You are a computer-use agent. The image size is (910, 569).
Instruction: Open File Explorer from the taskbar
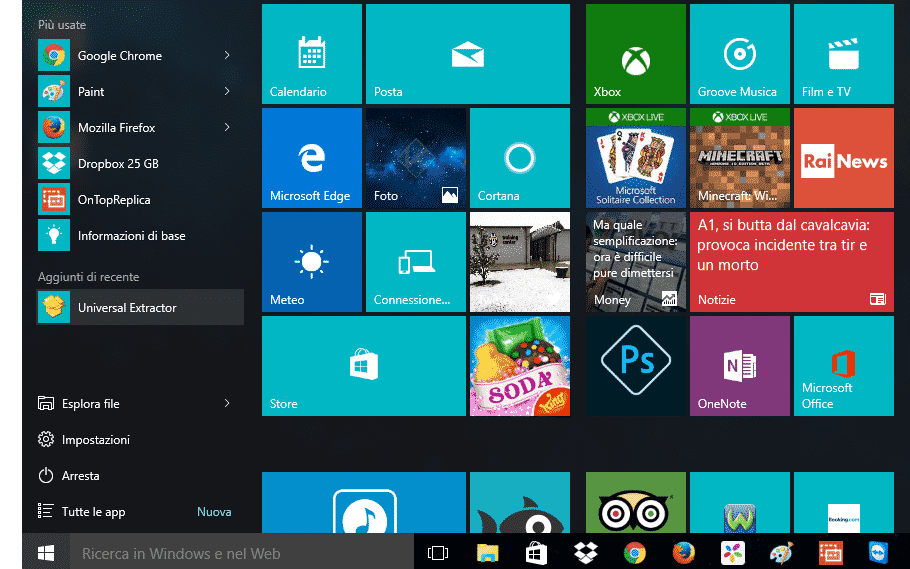[x=488, y=553]
